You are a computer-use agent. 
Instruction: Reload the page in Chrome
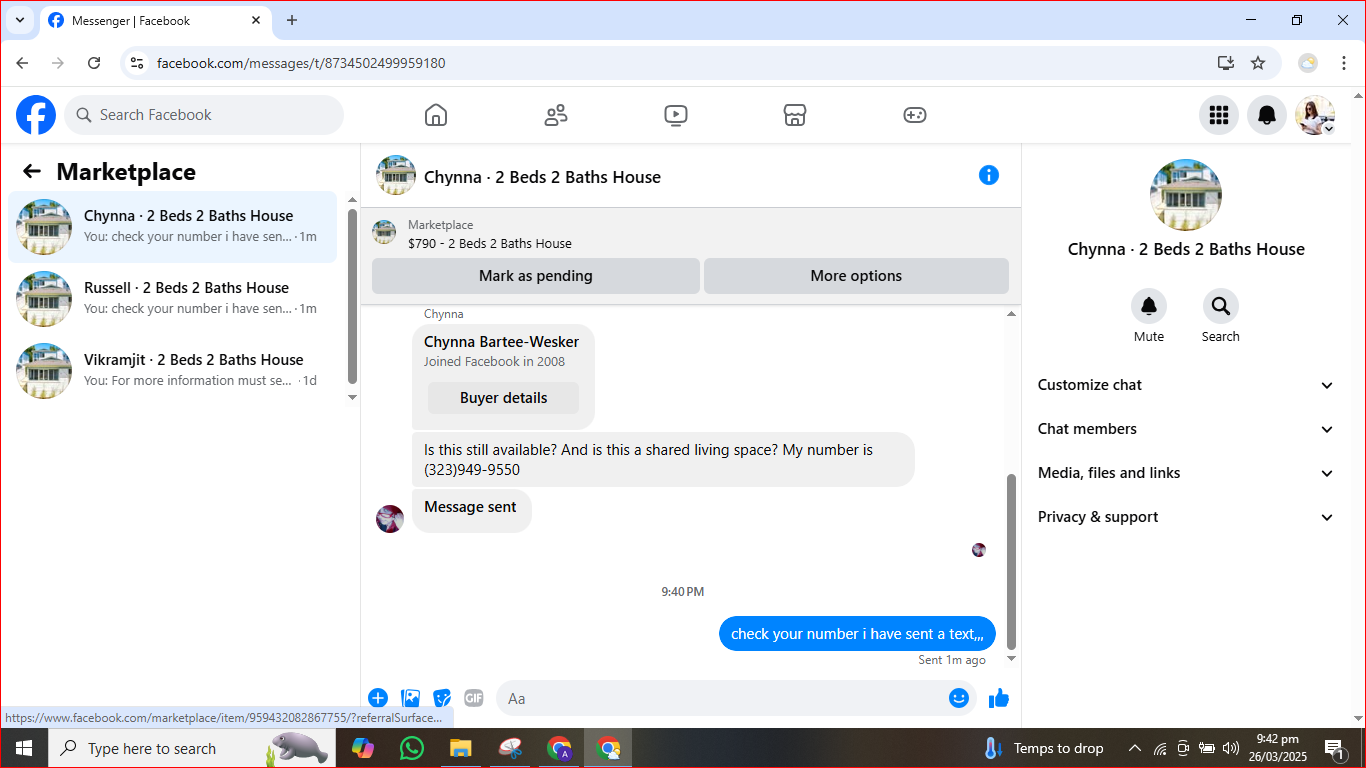point(94,63)
